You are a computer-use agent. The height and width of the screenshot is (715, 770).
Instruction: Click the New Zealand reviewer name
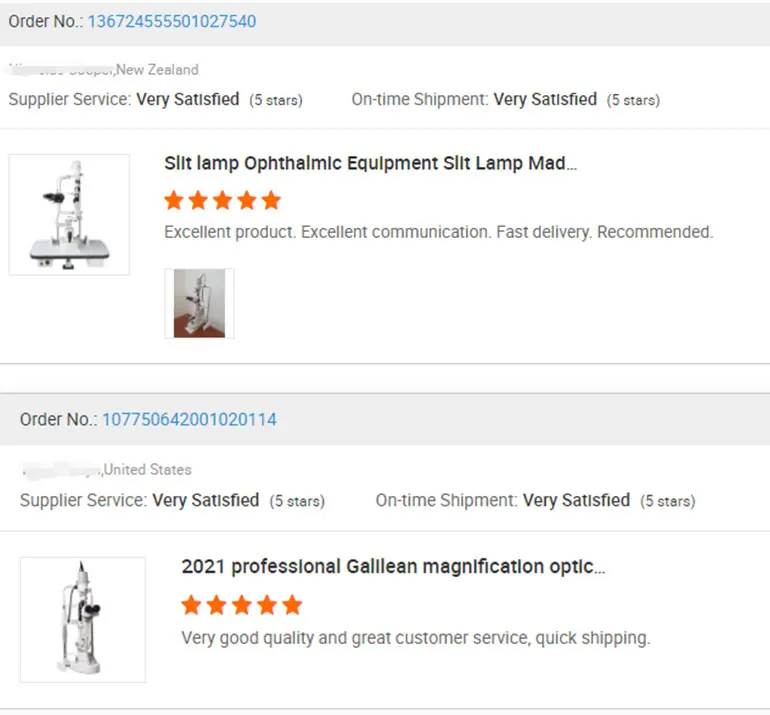click(60, 70)
